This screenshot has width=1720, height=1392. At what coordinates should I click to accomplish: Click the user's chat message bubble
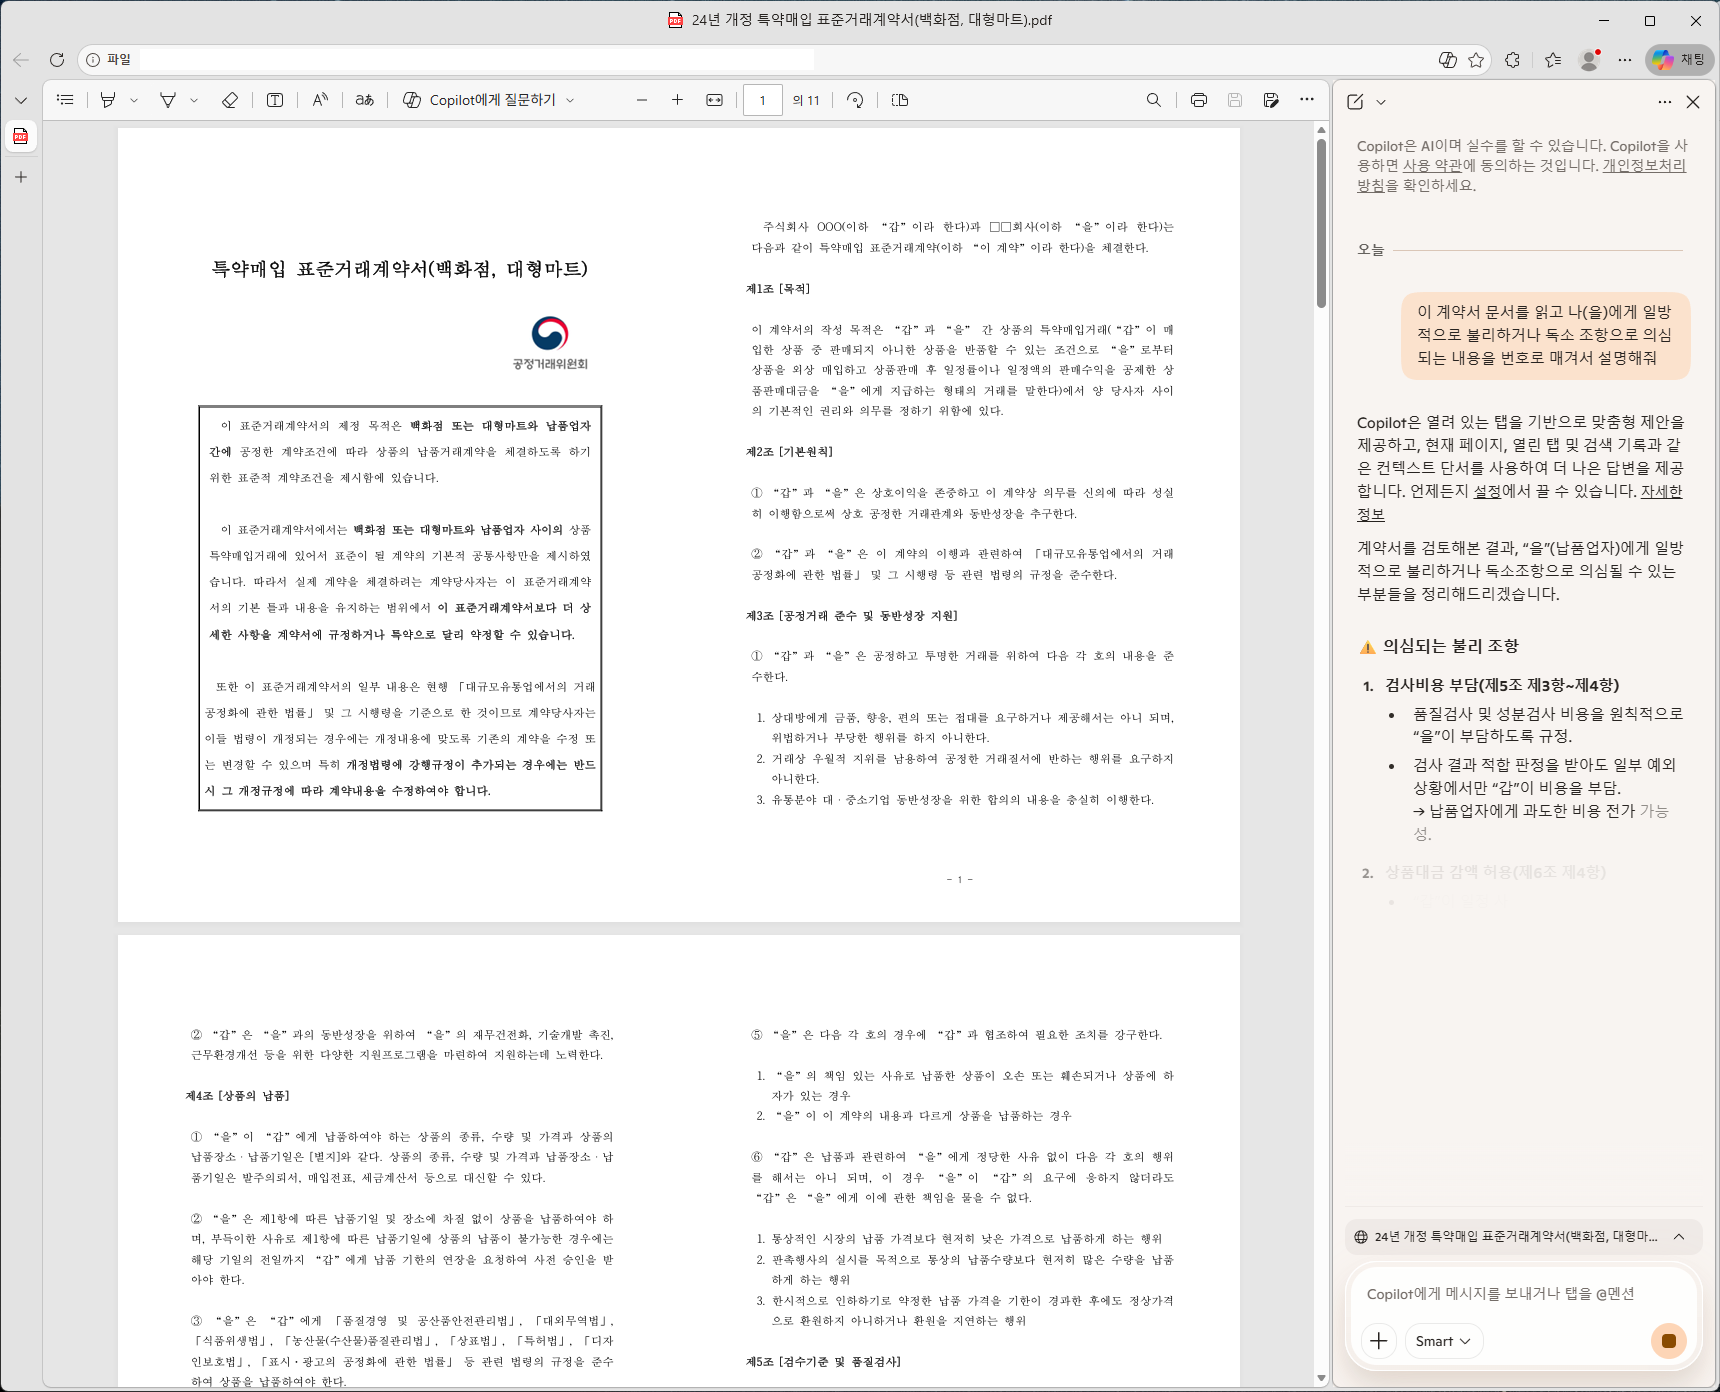[1545, 335]
